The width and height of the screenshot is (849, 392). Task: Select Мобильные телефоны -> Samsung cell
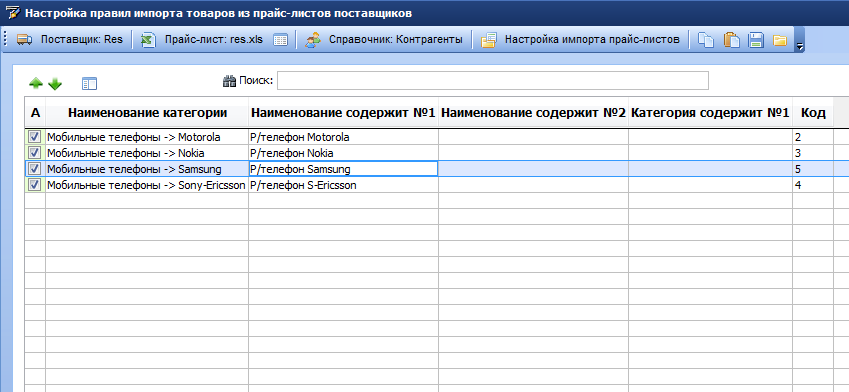point(147,169)
